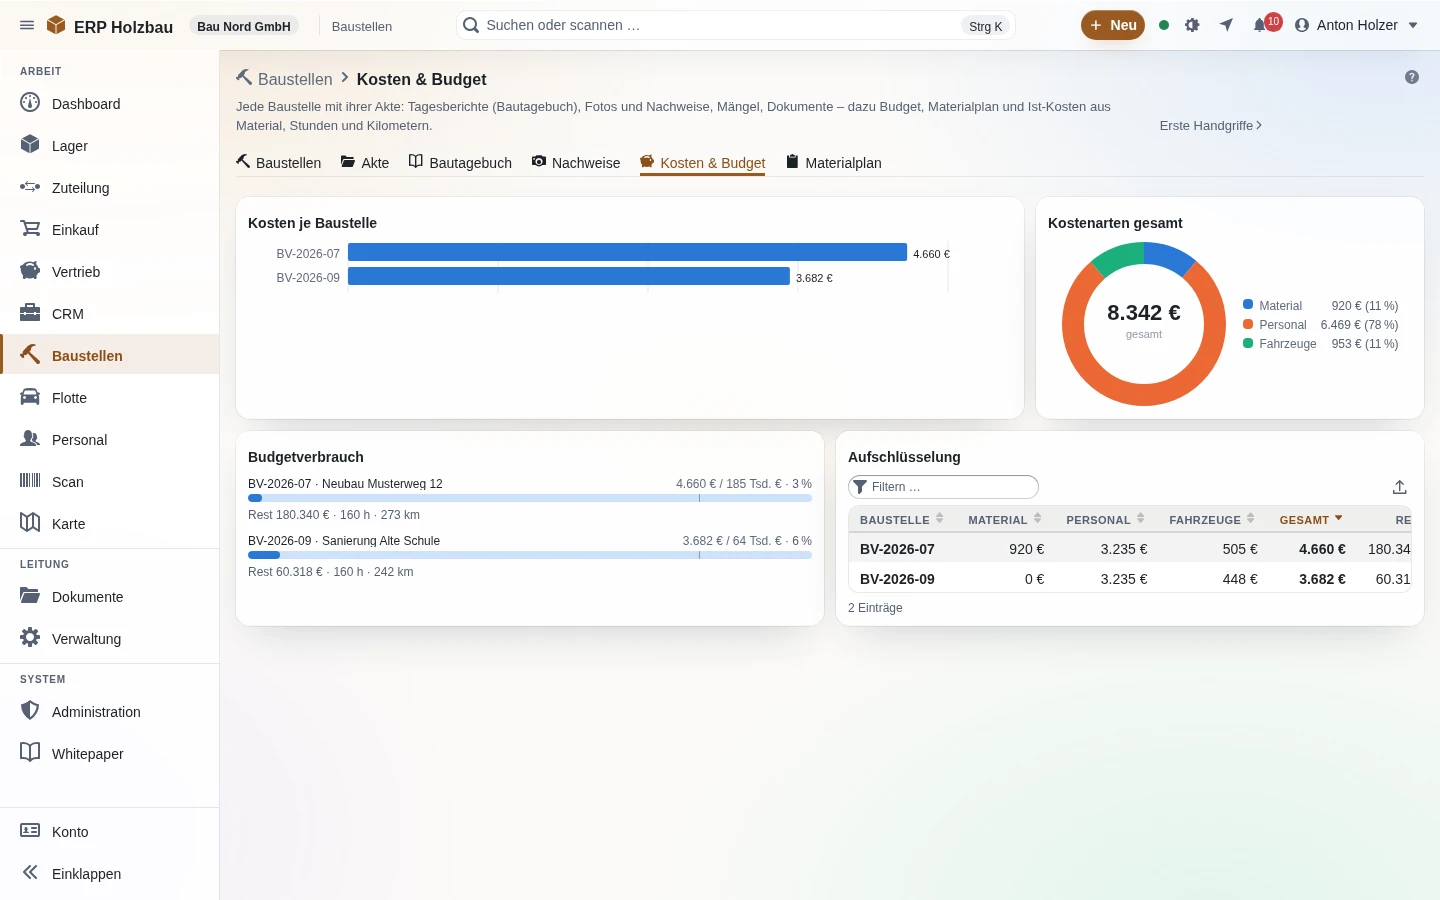Open the Nachweise tab
The width and height of the screenshot is (1440, 900).
[576, 163]
